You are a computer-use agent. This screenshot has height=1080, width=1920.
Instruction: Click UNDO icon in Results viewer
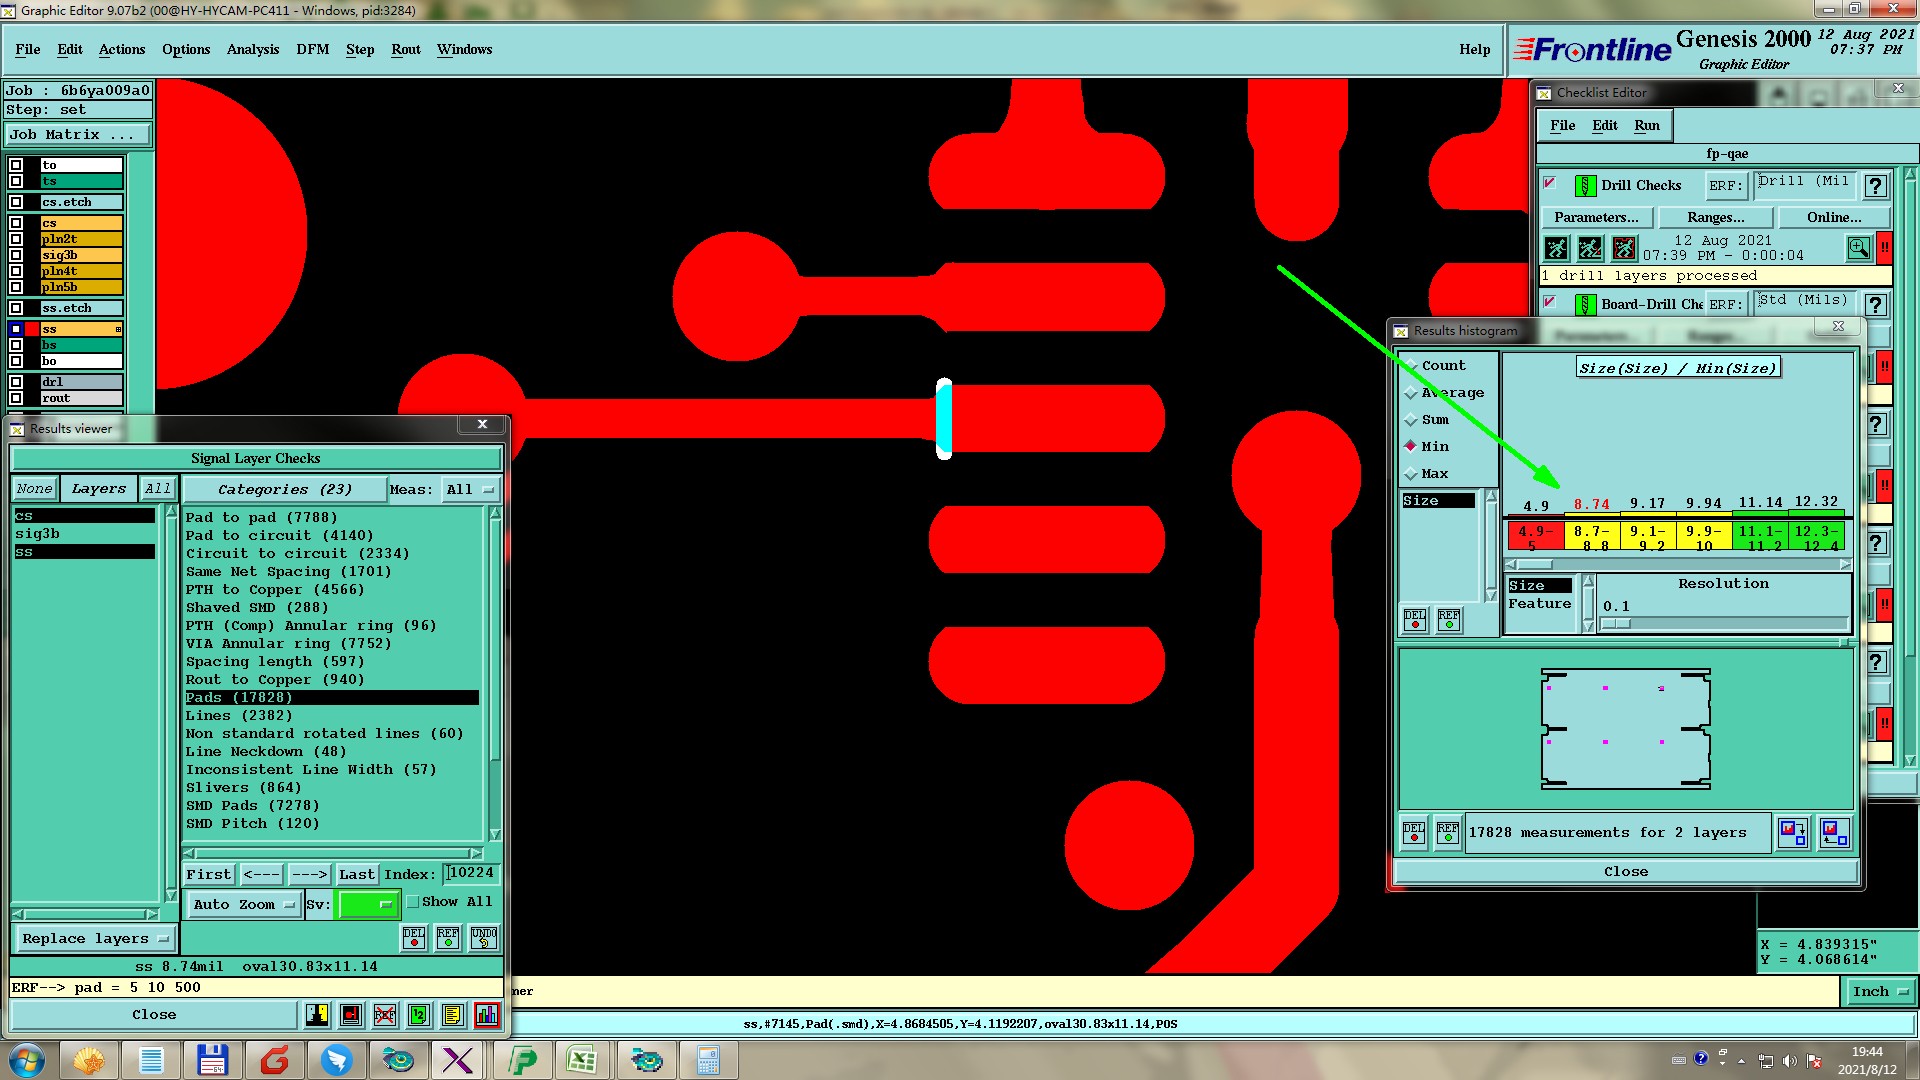484,937
